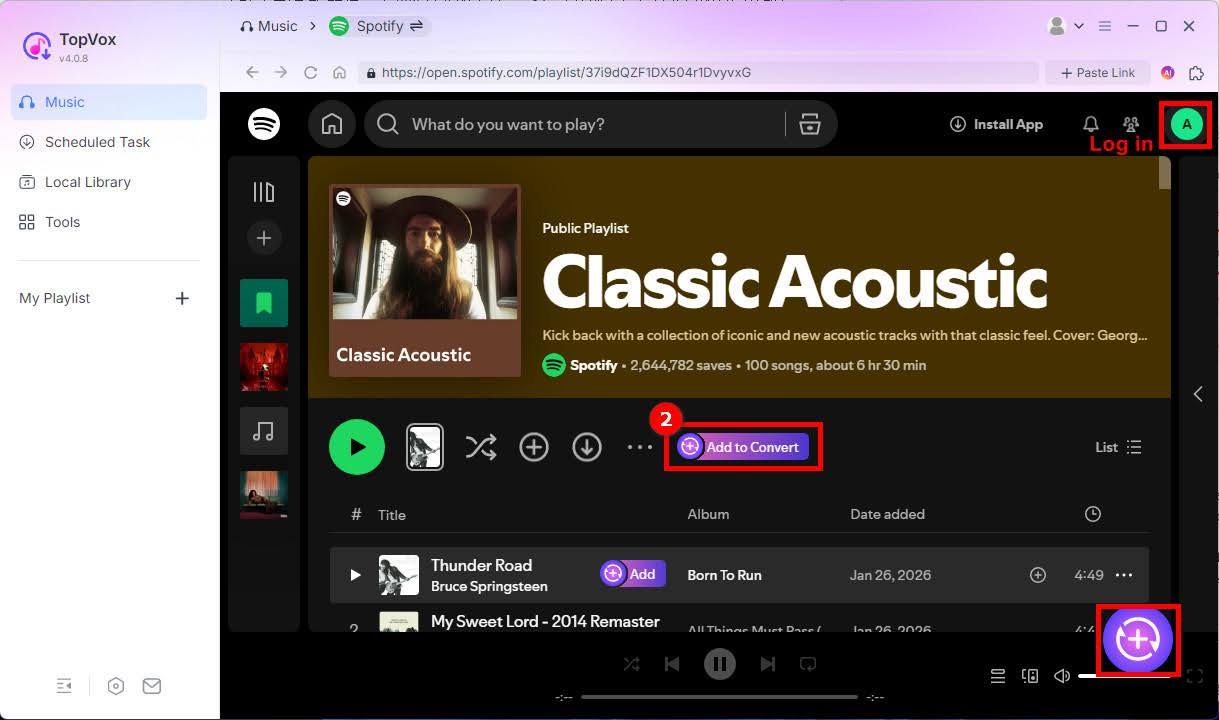
Task: Click the notifications bell icon
Action: click(x=1090, y=123)
